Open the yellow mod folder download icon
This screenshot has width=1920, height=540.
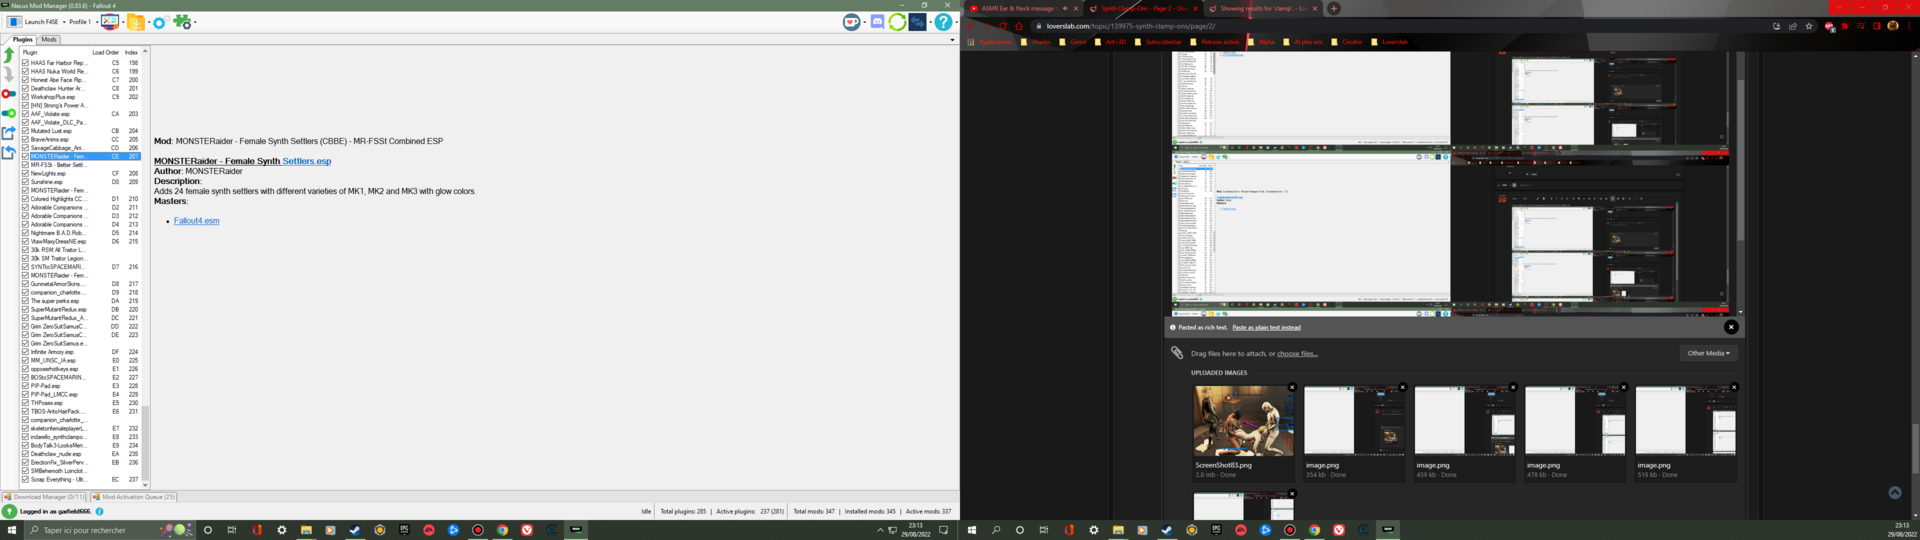point(135,22)
